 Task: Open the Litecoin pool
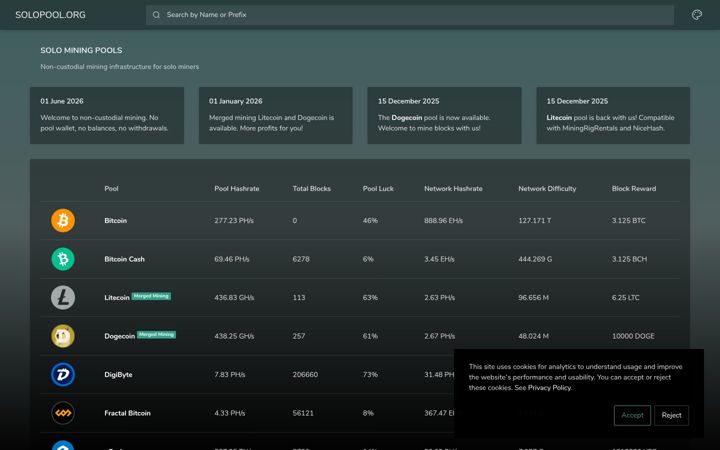click(x=117, y=298)
